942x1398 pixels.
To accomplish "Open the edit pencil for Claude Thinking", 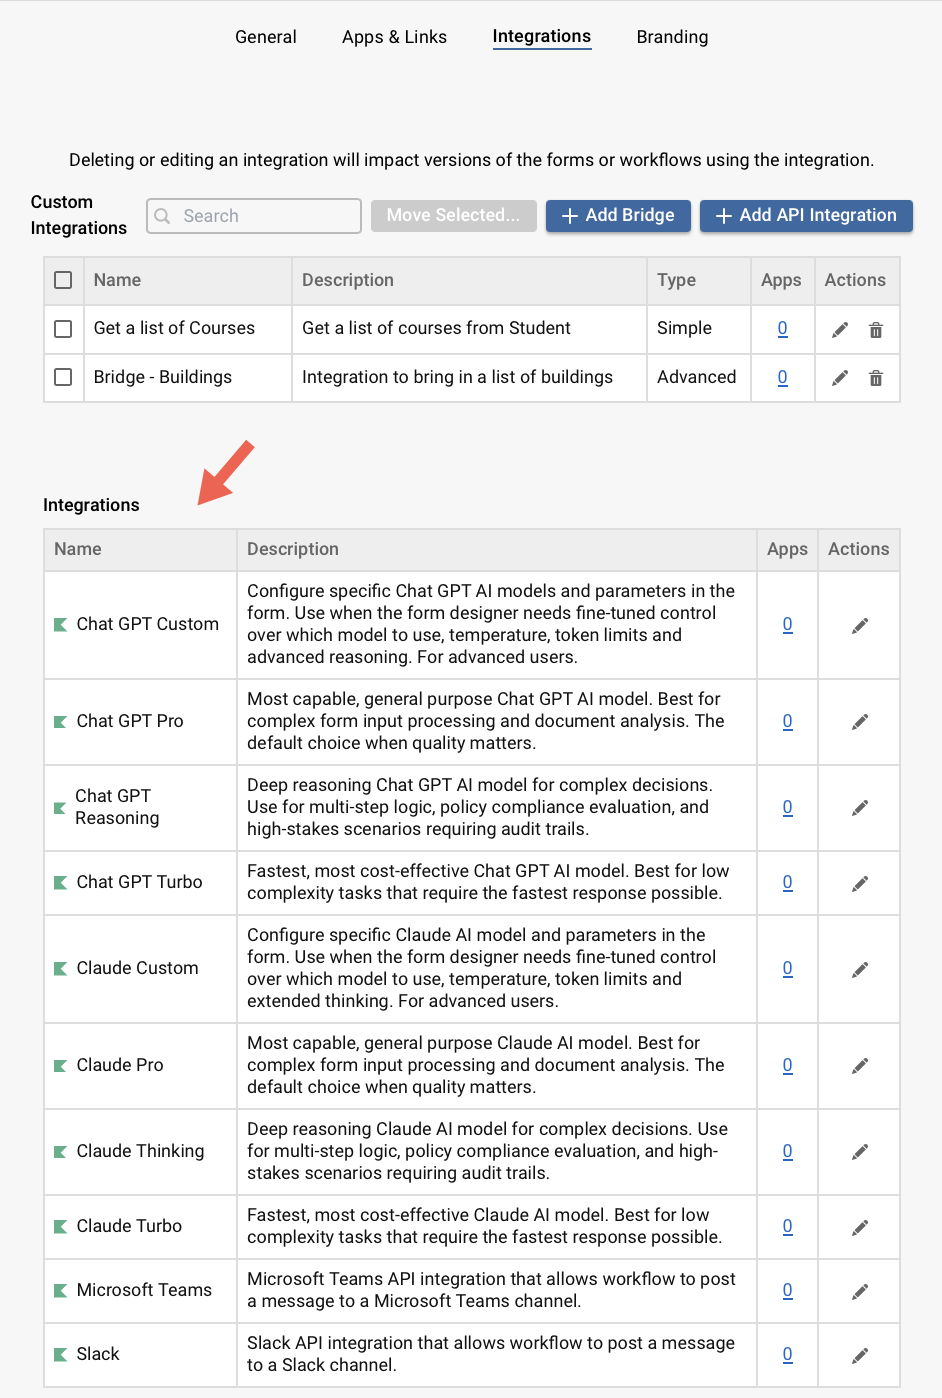I will [859, 1151].
